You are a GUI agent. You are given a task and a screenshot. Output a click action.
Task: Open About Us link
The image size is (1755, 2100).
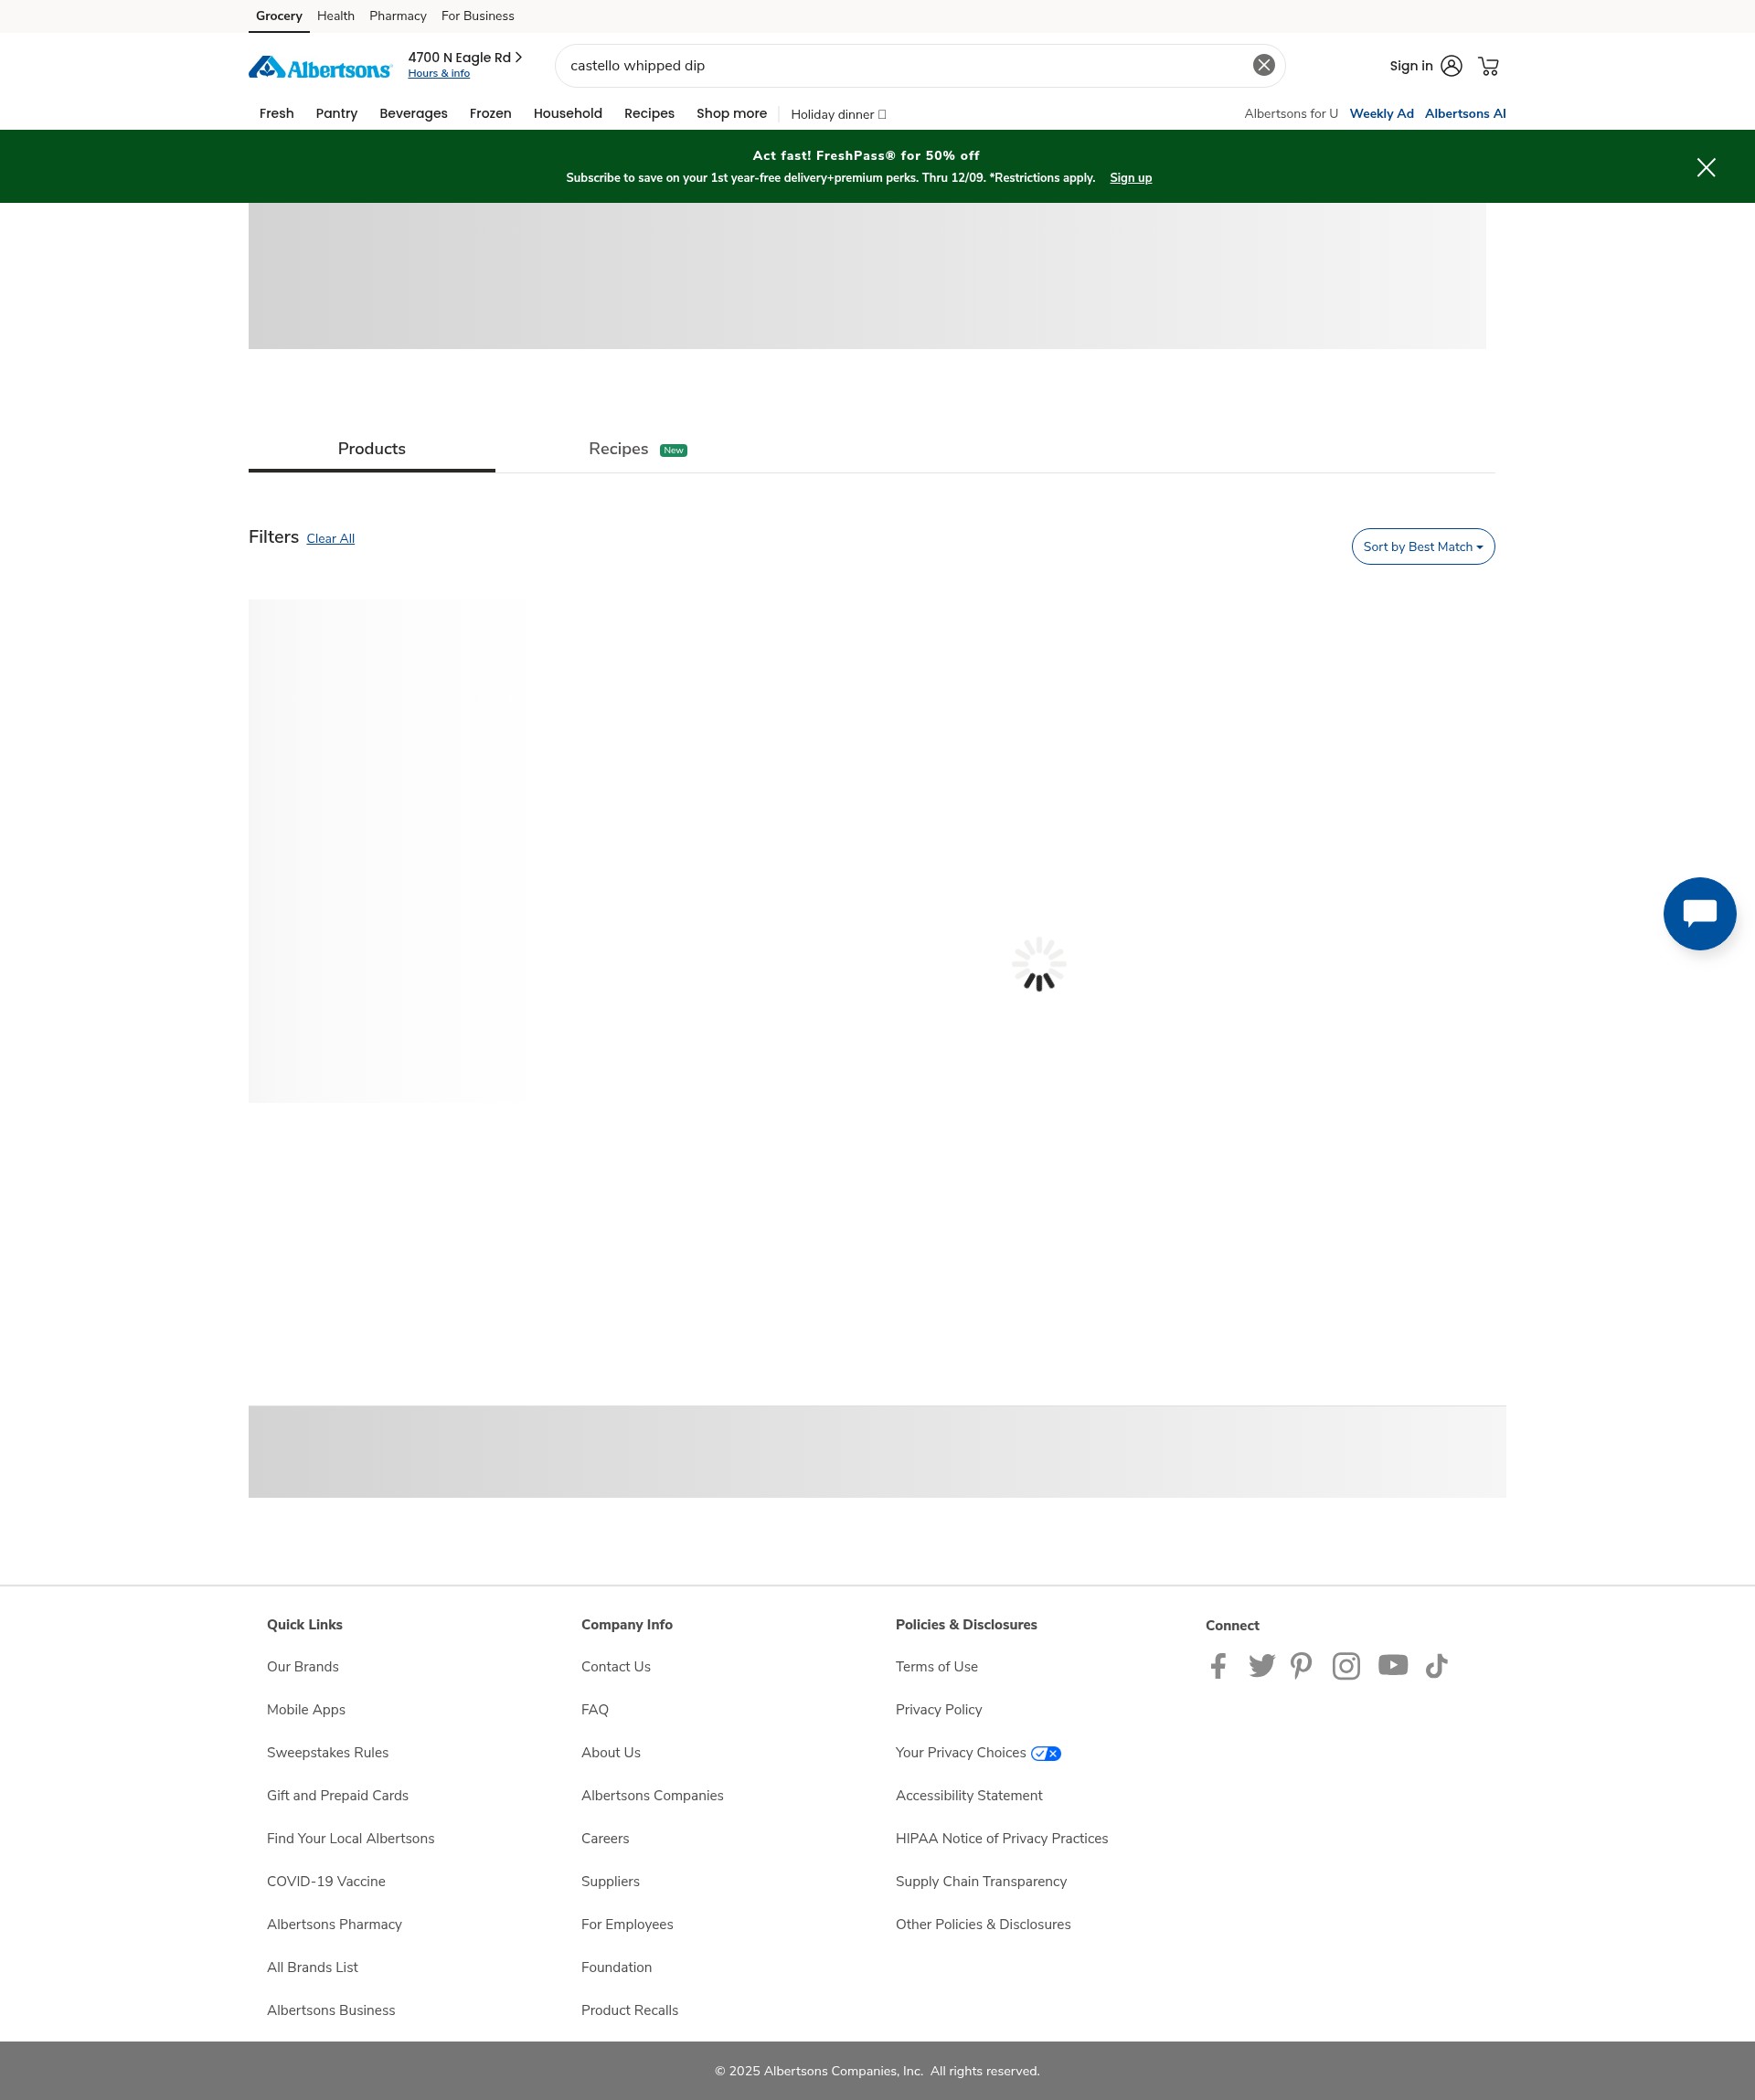click(610, 1752)
